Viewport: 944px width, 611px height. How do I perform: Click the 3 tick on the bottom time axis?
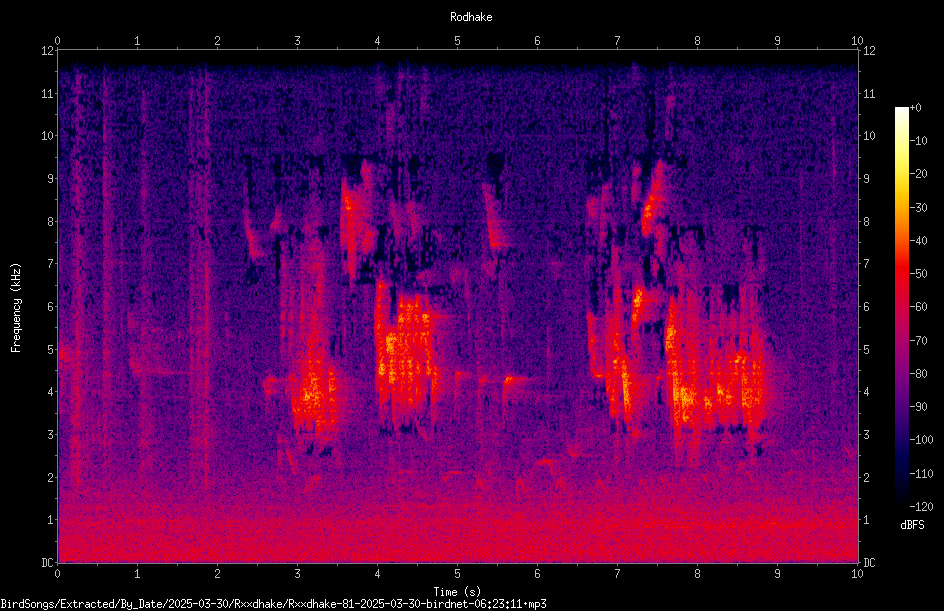click(x=297, y=574)
